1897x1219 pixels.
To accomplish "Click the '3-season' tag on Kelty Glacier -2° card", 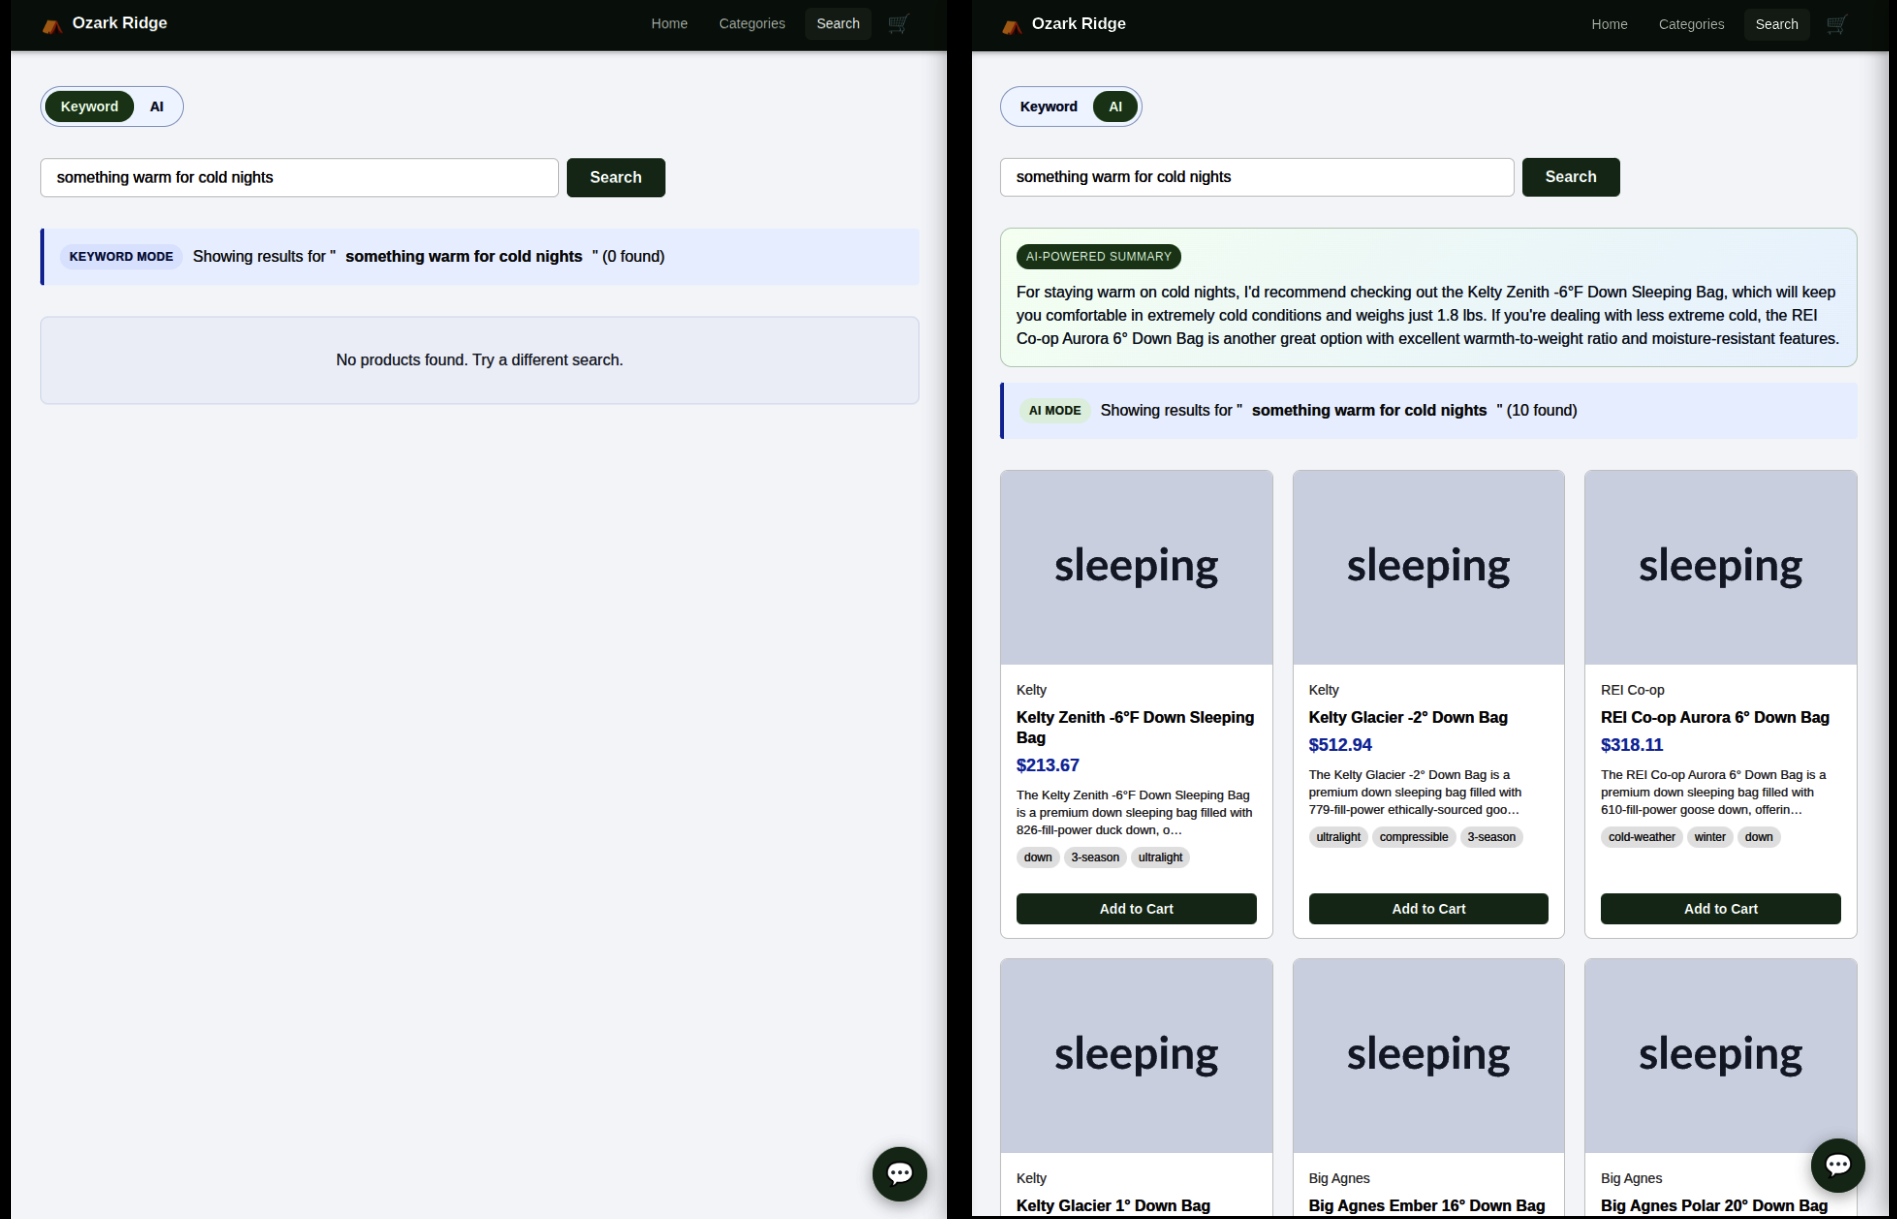I will point(1491,837).
